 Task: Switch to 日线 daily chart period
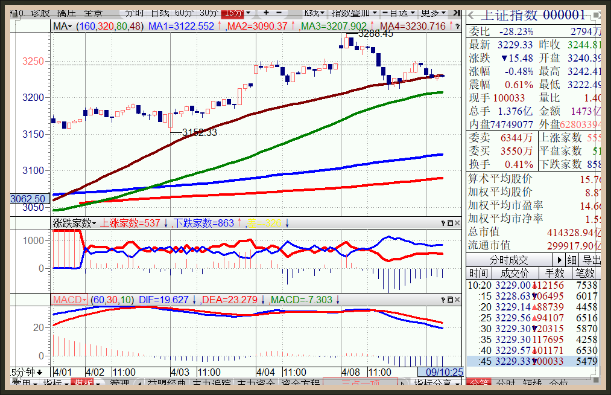[160, 13]
